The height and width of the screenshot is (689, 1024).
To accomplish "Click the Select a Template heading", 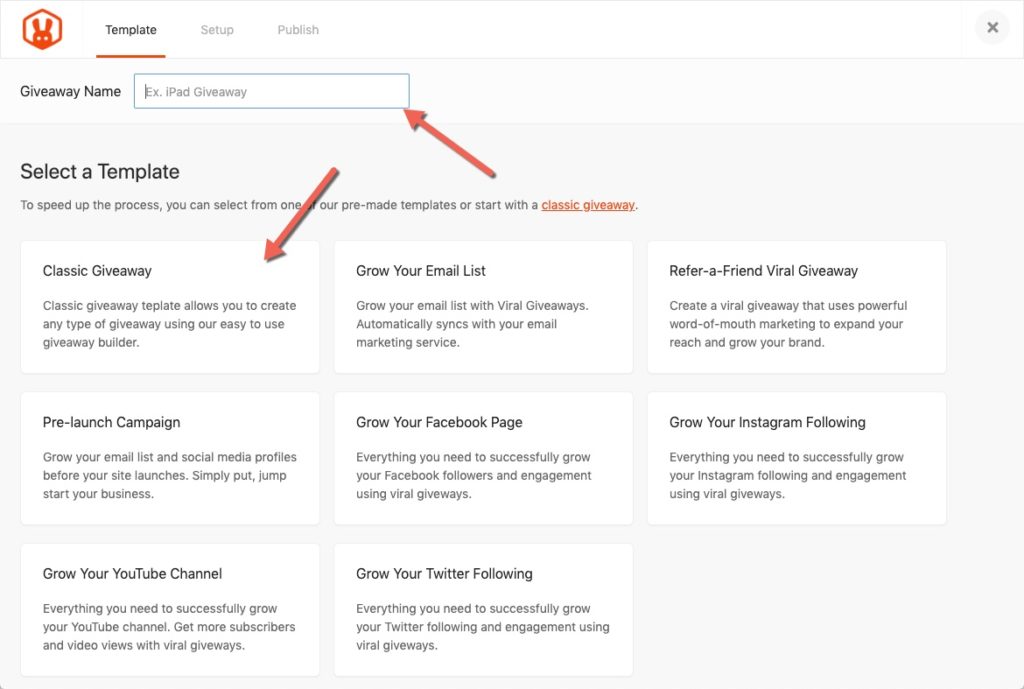I will coord(100,172).
